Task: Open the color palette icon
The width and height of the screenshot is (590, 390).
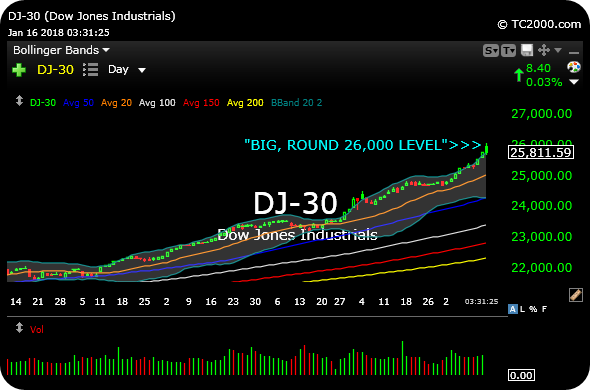Action: click(574, 67)
